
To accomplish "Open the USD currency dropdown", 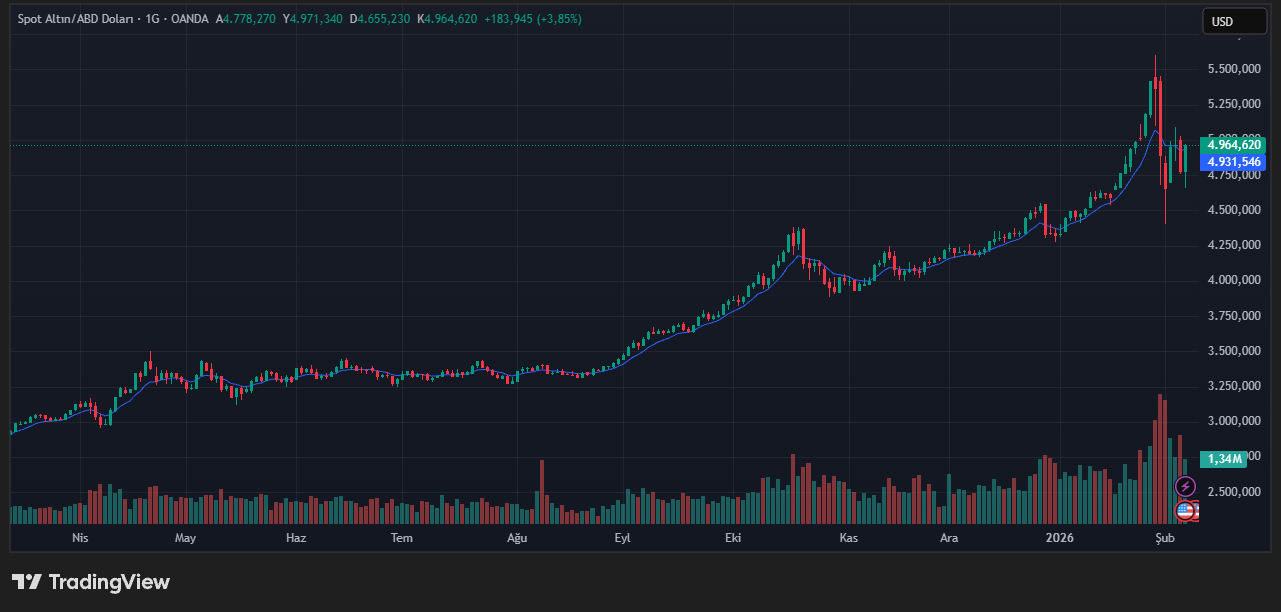I will tap(1233, 21).
